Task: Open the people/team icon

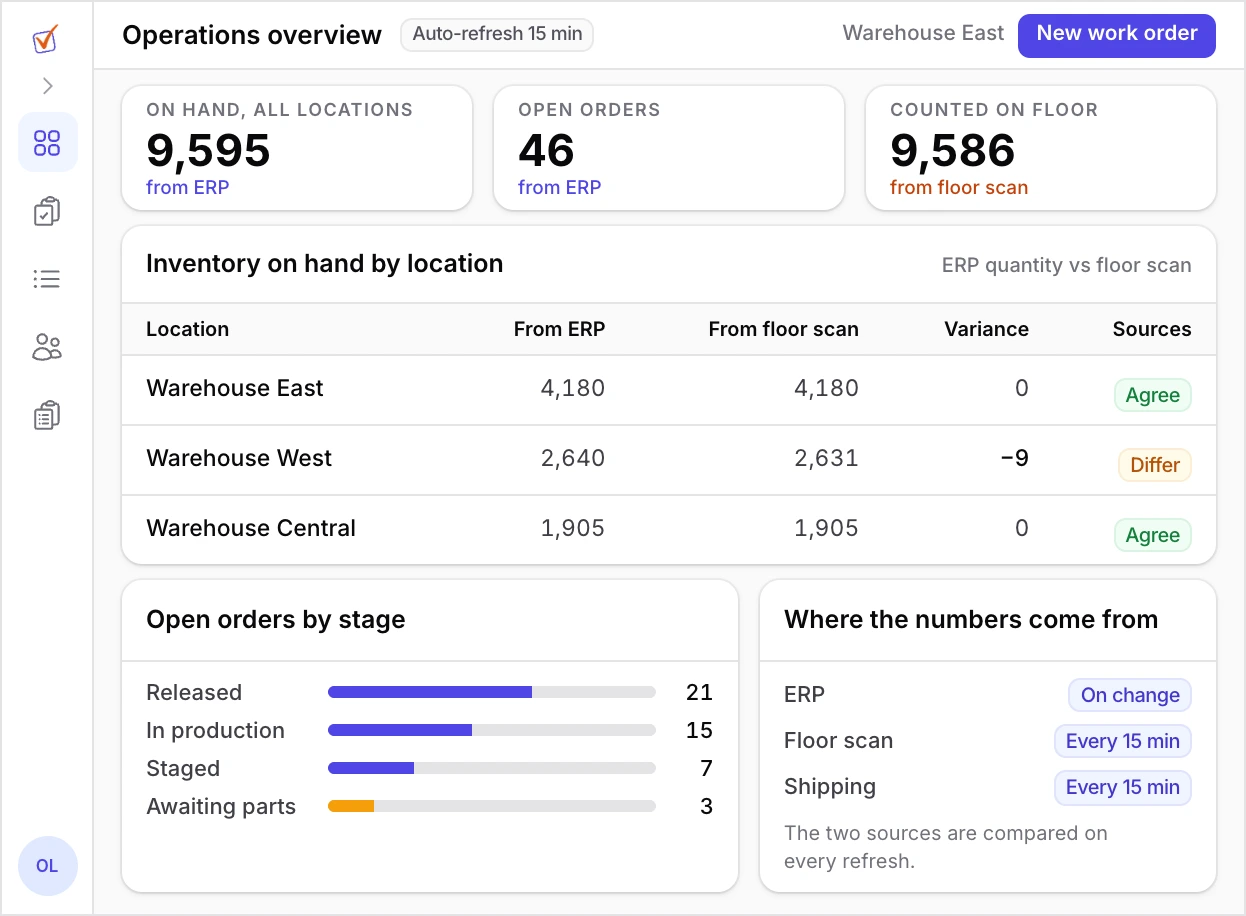Action: coord(48,347)
